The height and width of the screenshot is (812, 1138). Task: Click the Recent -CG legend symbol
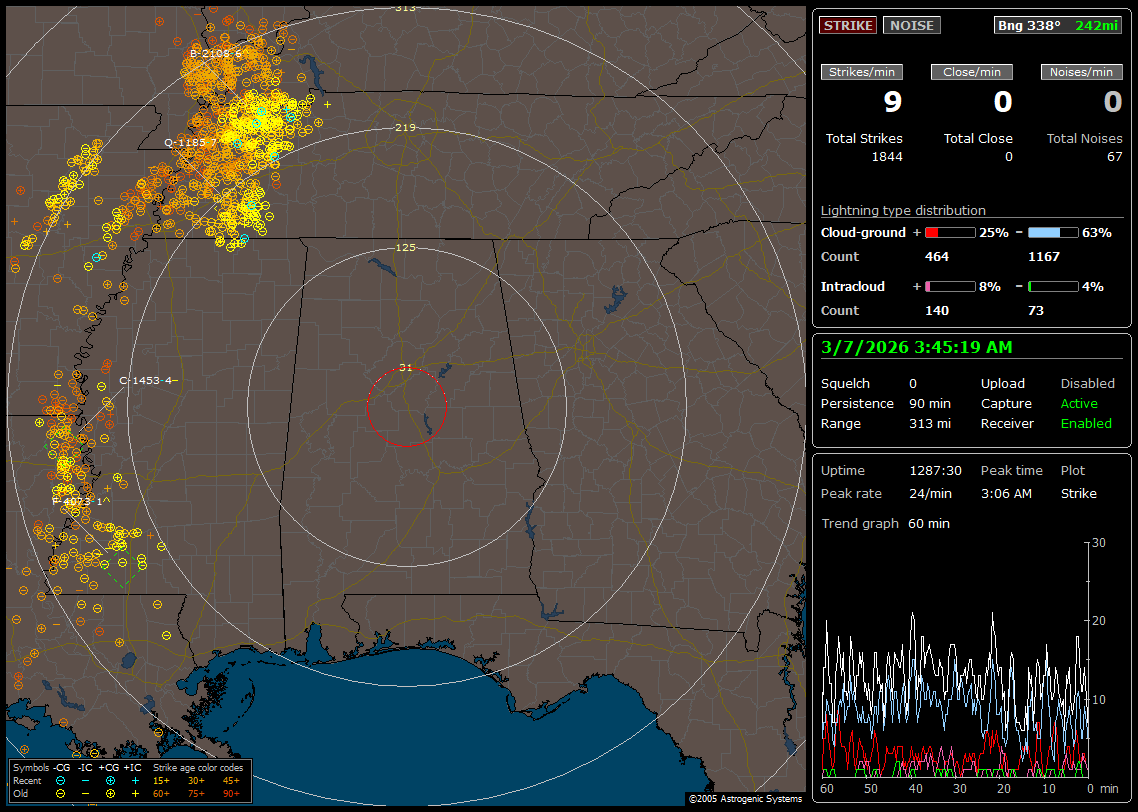click(x=61, y=780)
